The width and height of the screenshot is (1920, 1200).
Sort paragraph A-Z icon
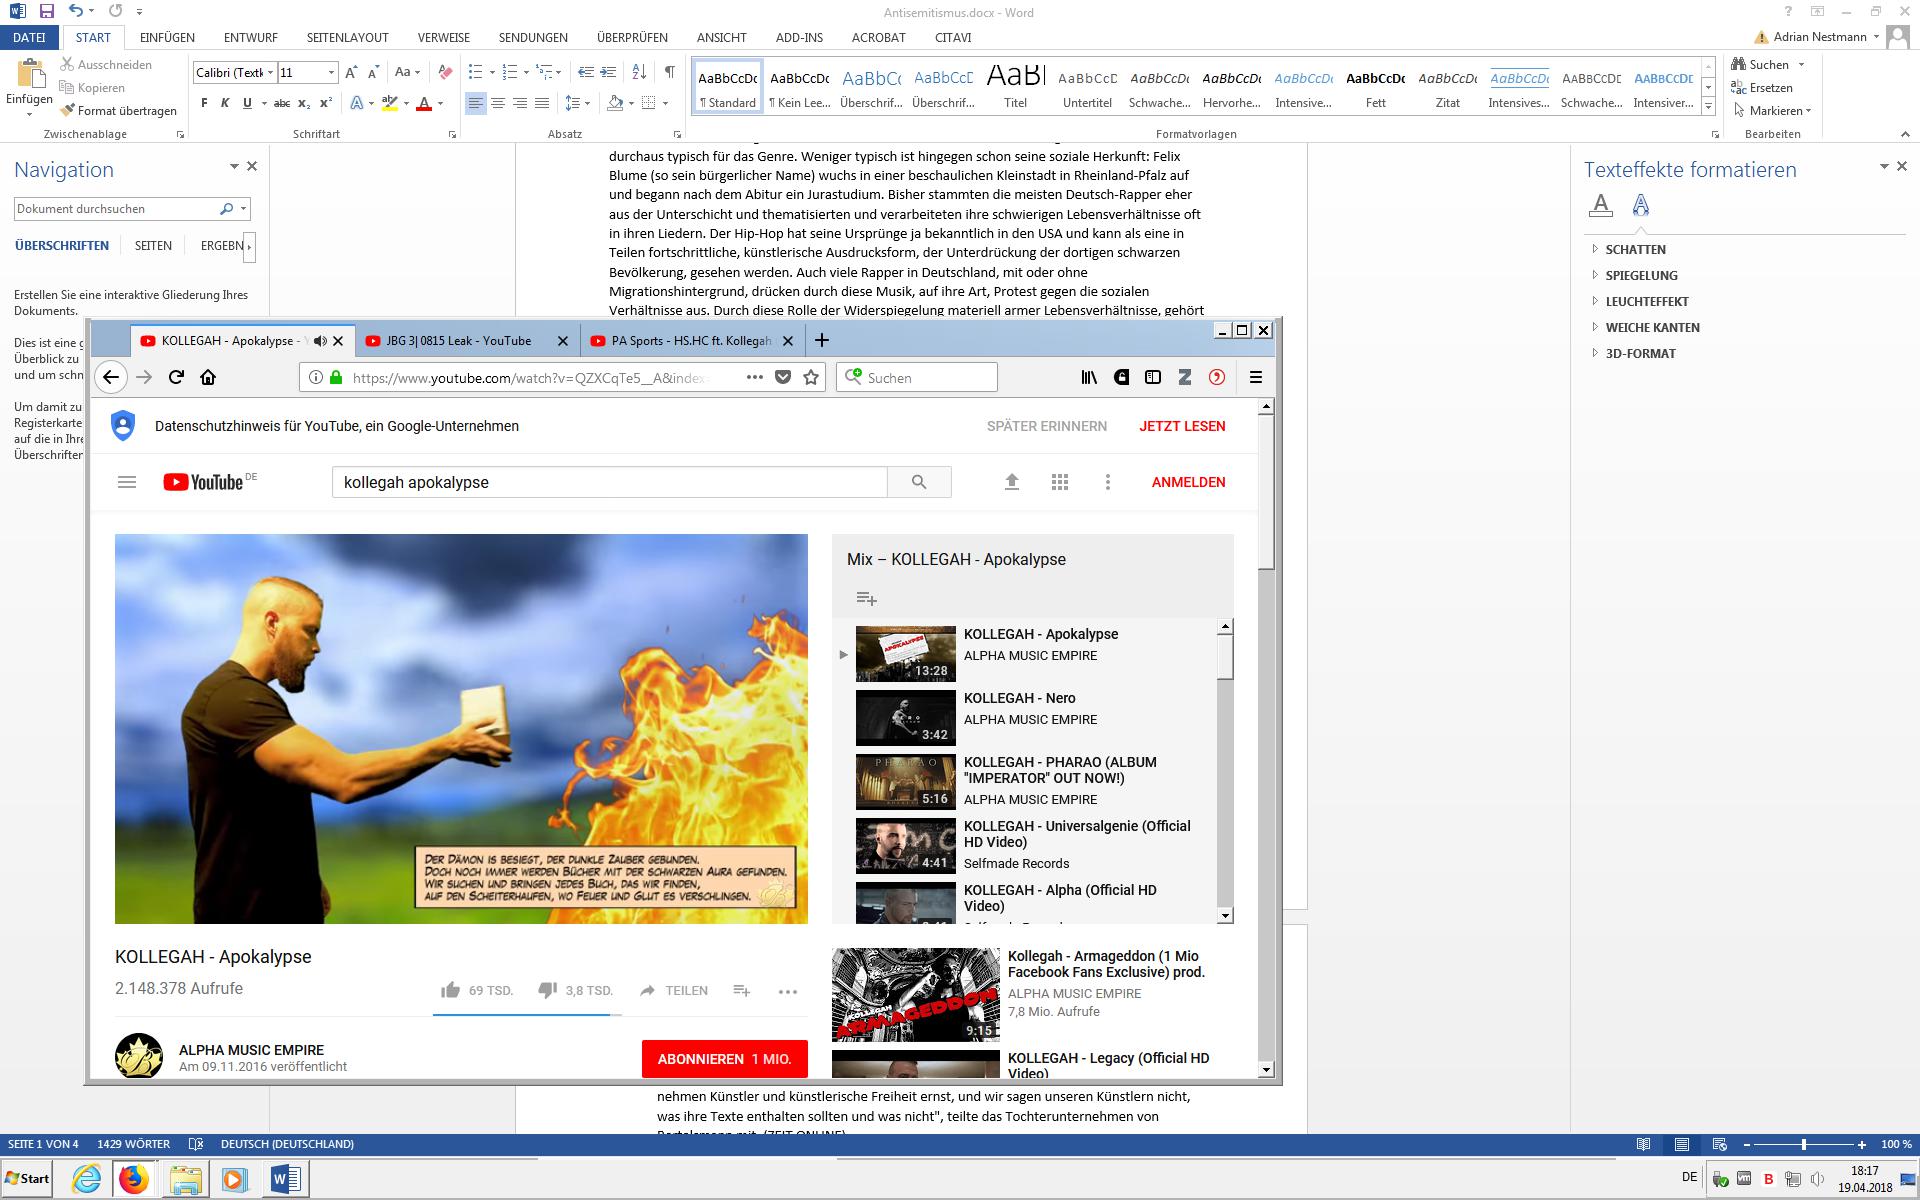coord(641,72)
